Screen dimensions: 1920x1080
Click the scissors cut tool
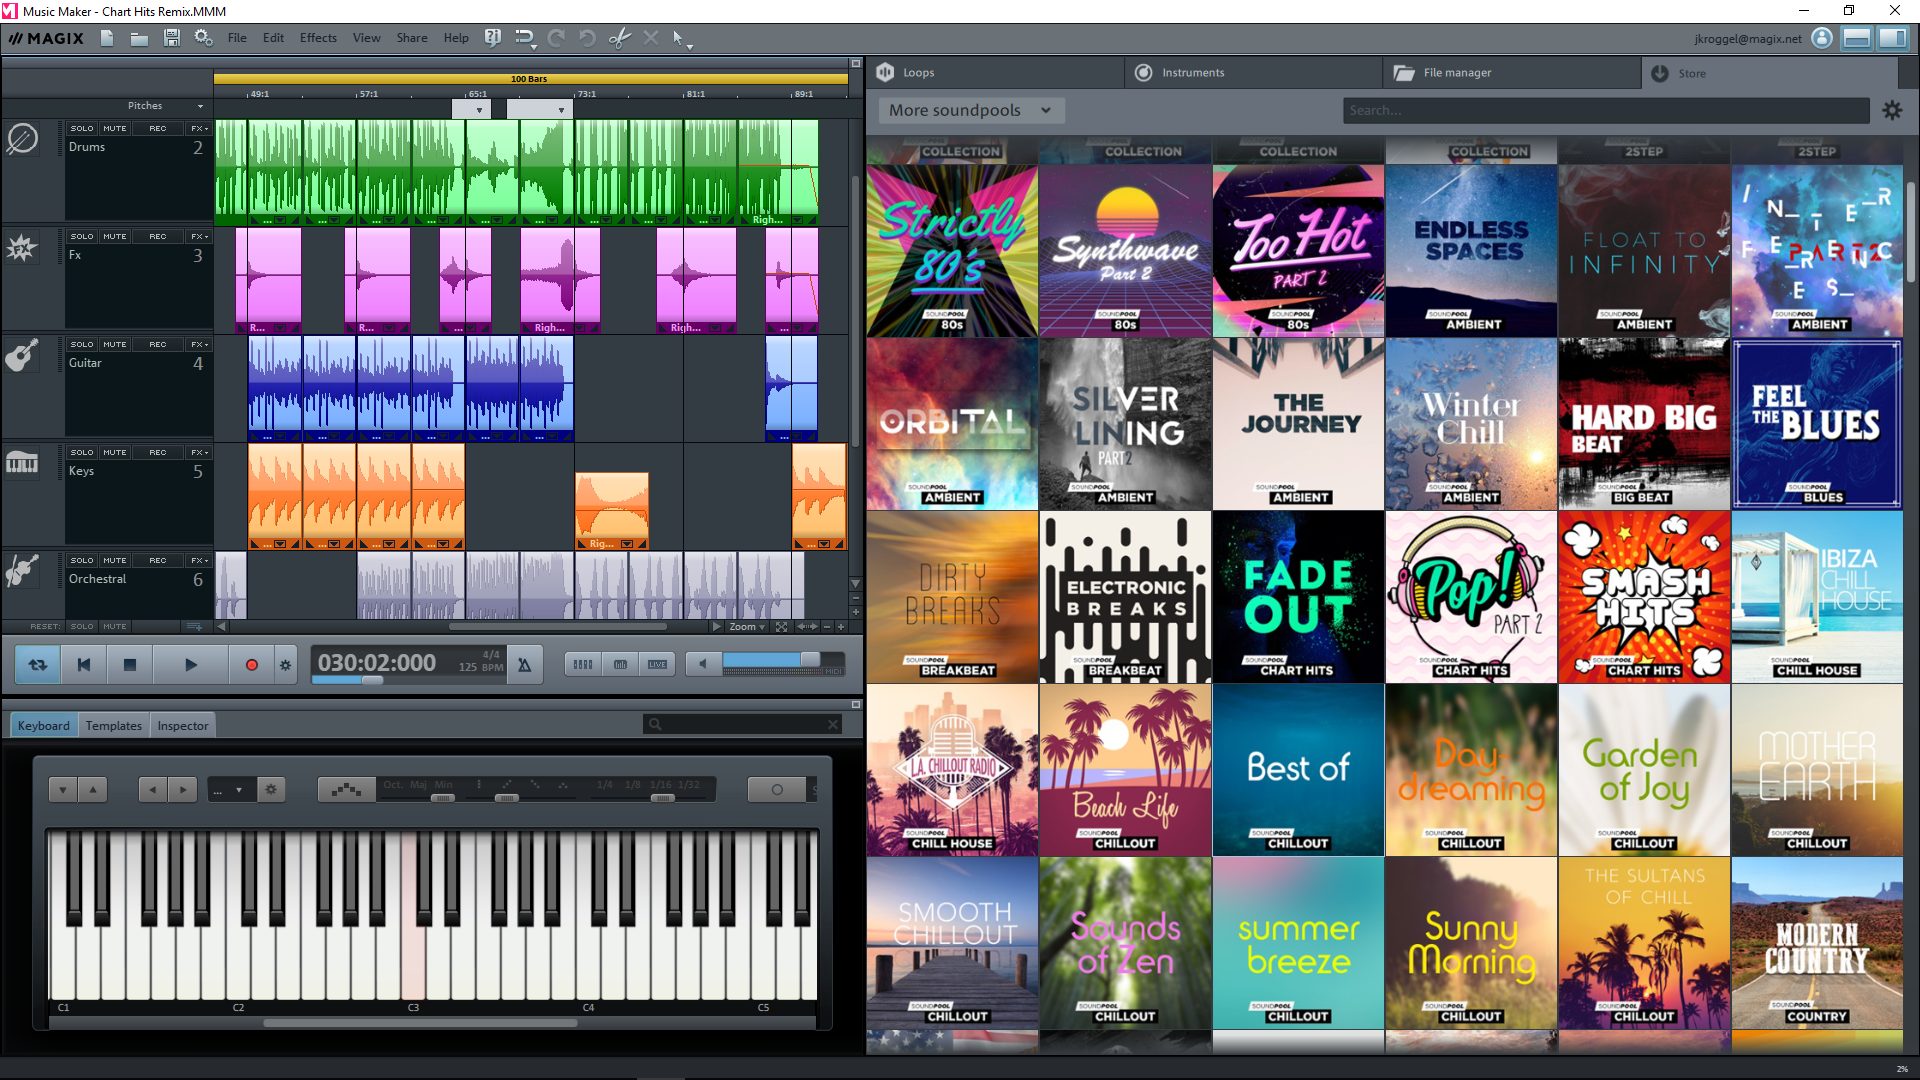point(619,38)
